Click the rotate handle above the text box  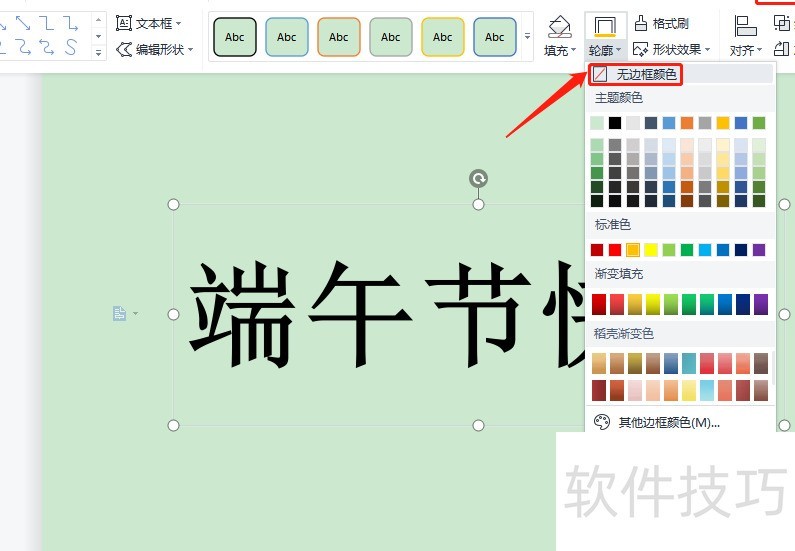click(x=478, y=178)
